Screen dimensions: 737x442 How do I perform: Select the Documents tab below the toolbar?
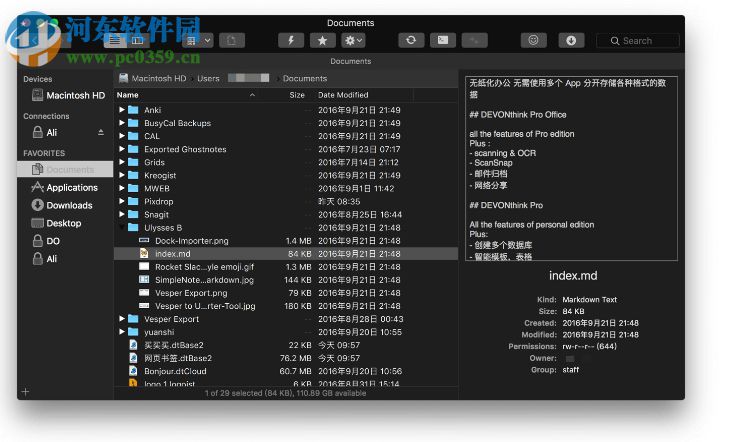[351, 61]
